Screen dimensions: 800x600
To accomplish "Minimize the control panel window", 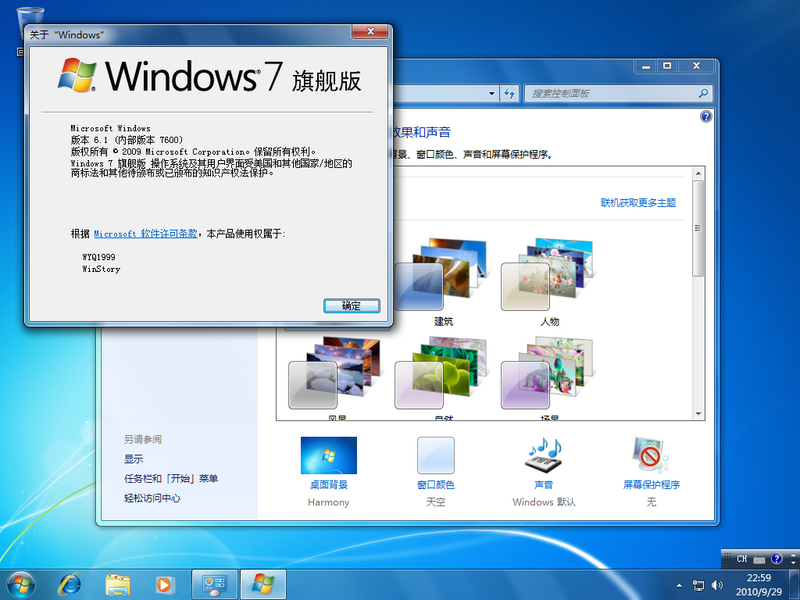I will click(x=646, y=66).
